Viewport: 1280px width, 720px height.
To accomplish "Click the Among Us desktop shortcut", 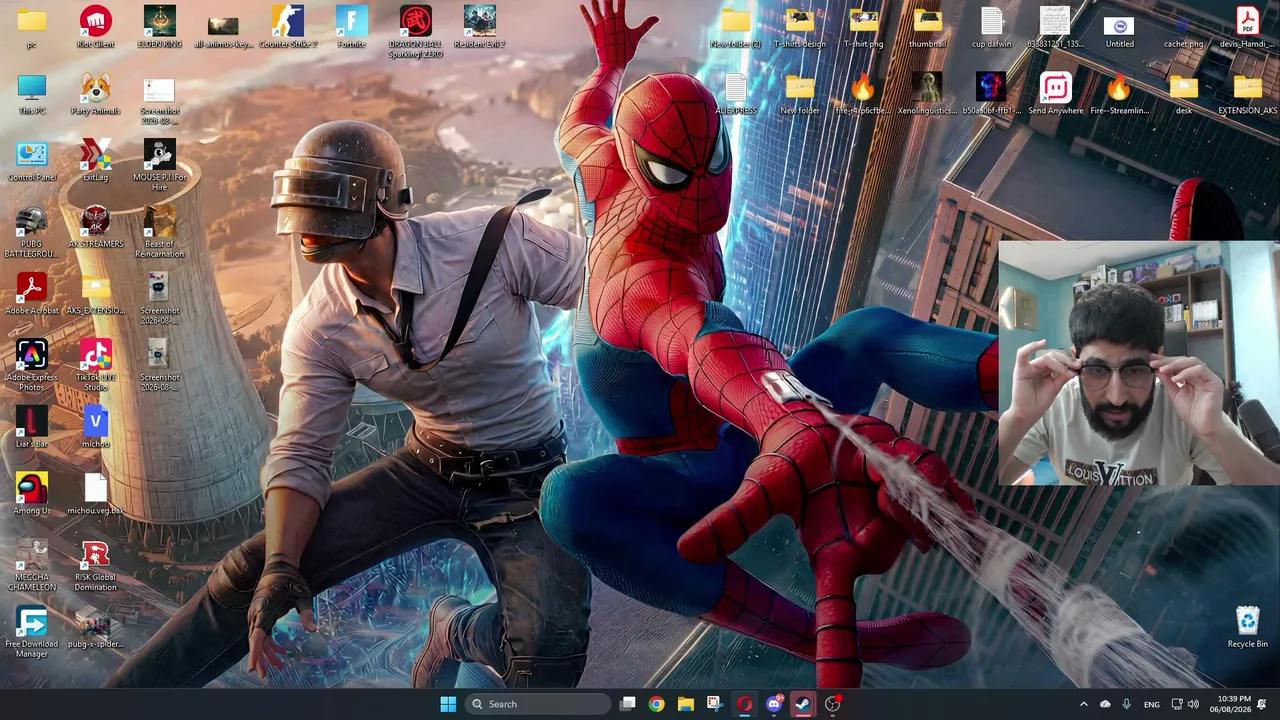I will click(31, 495).
